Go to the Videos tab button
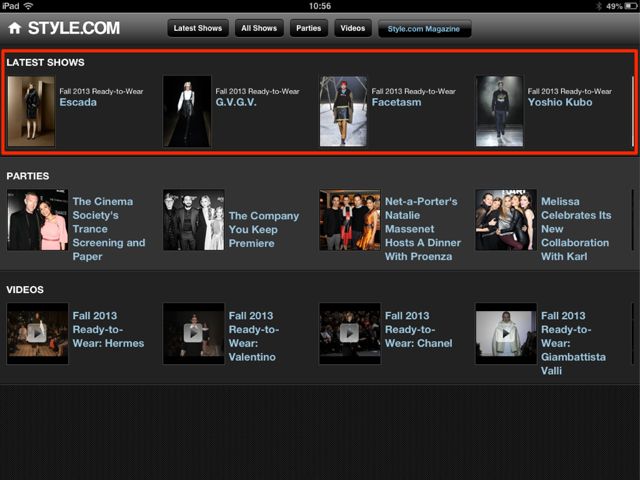640x480 pixels. (353, 28)
